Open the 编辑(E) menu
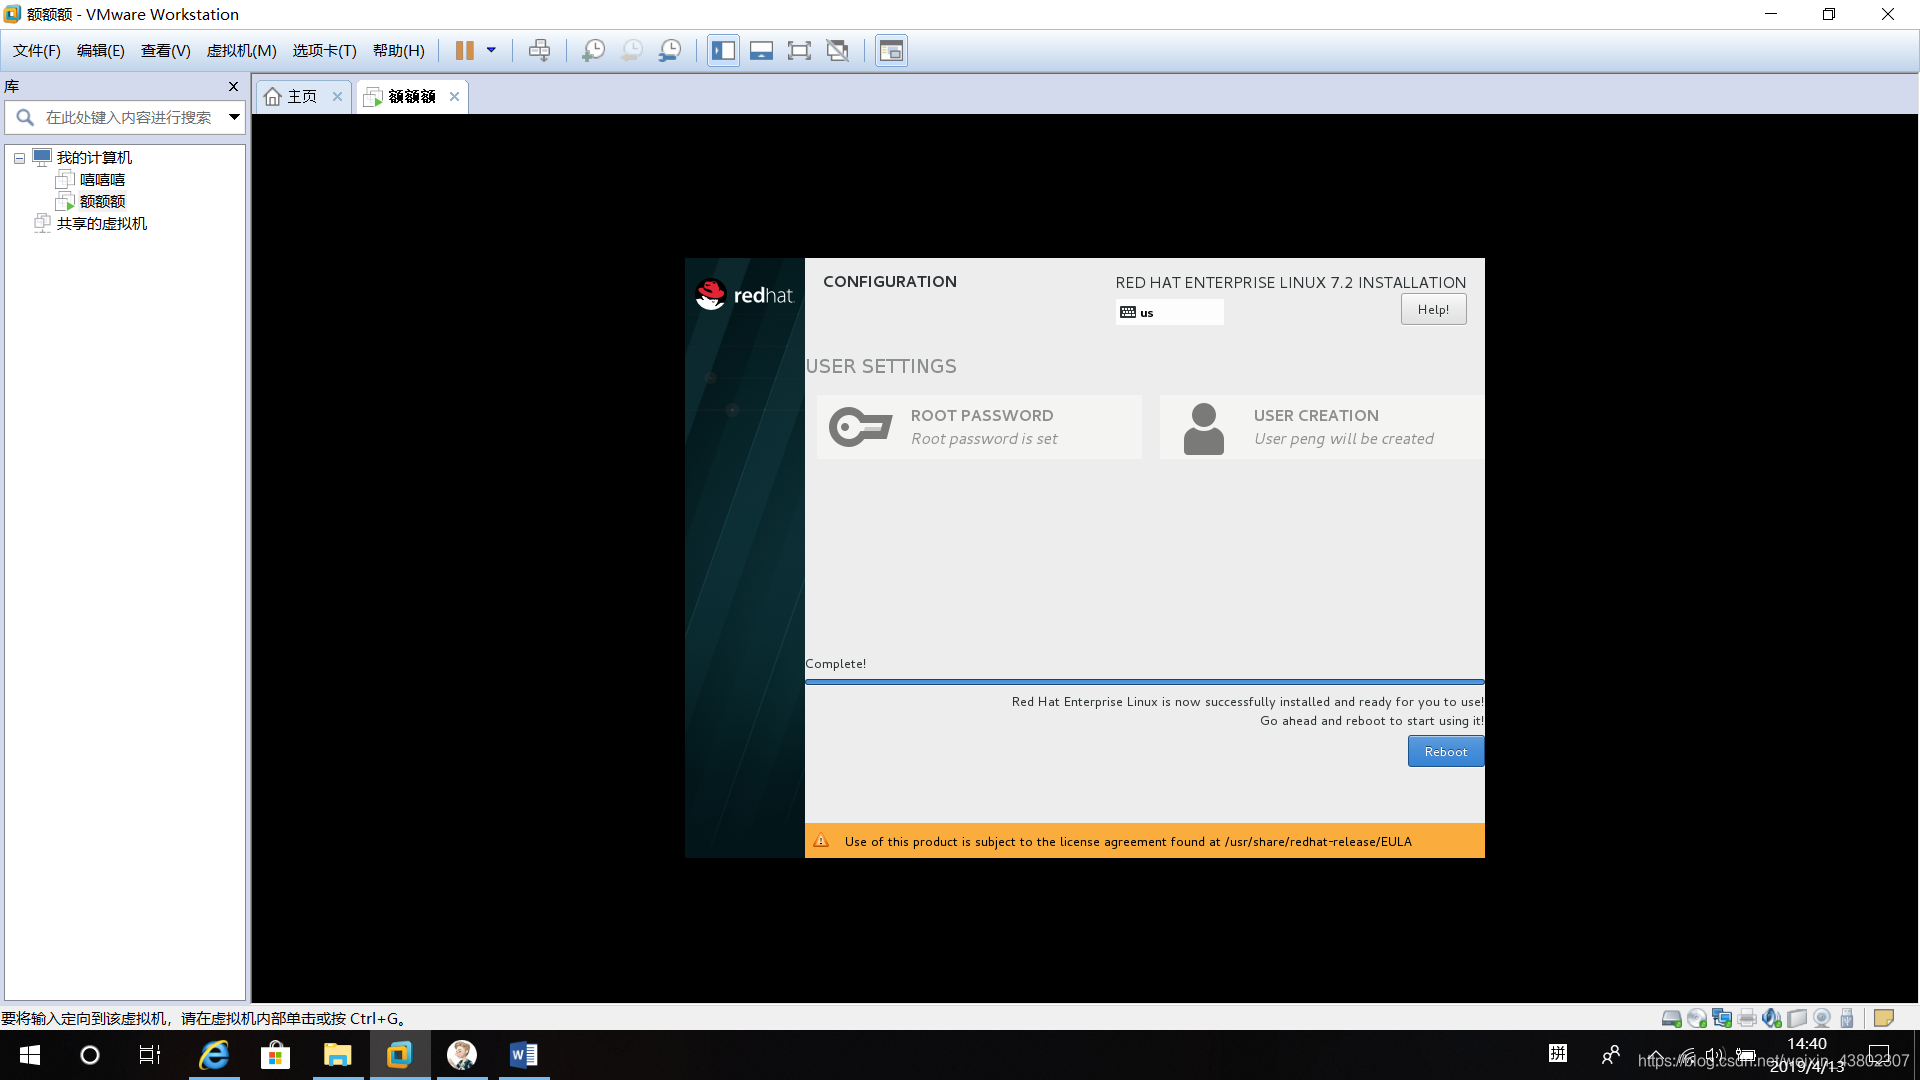This screenshot has width=1920, height=1080. point(101,51)
